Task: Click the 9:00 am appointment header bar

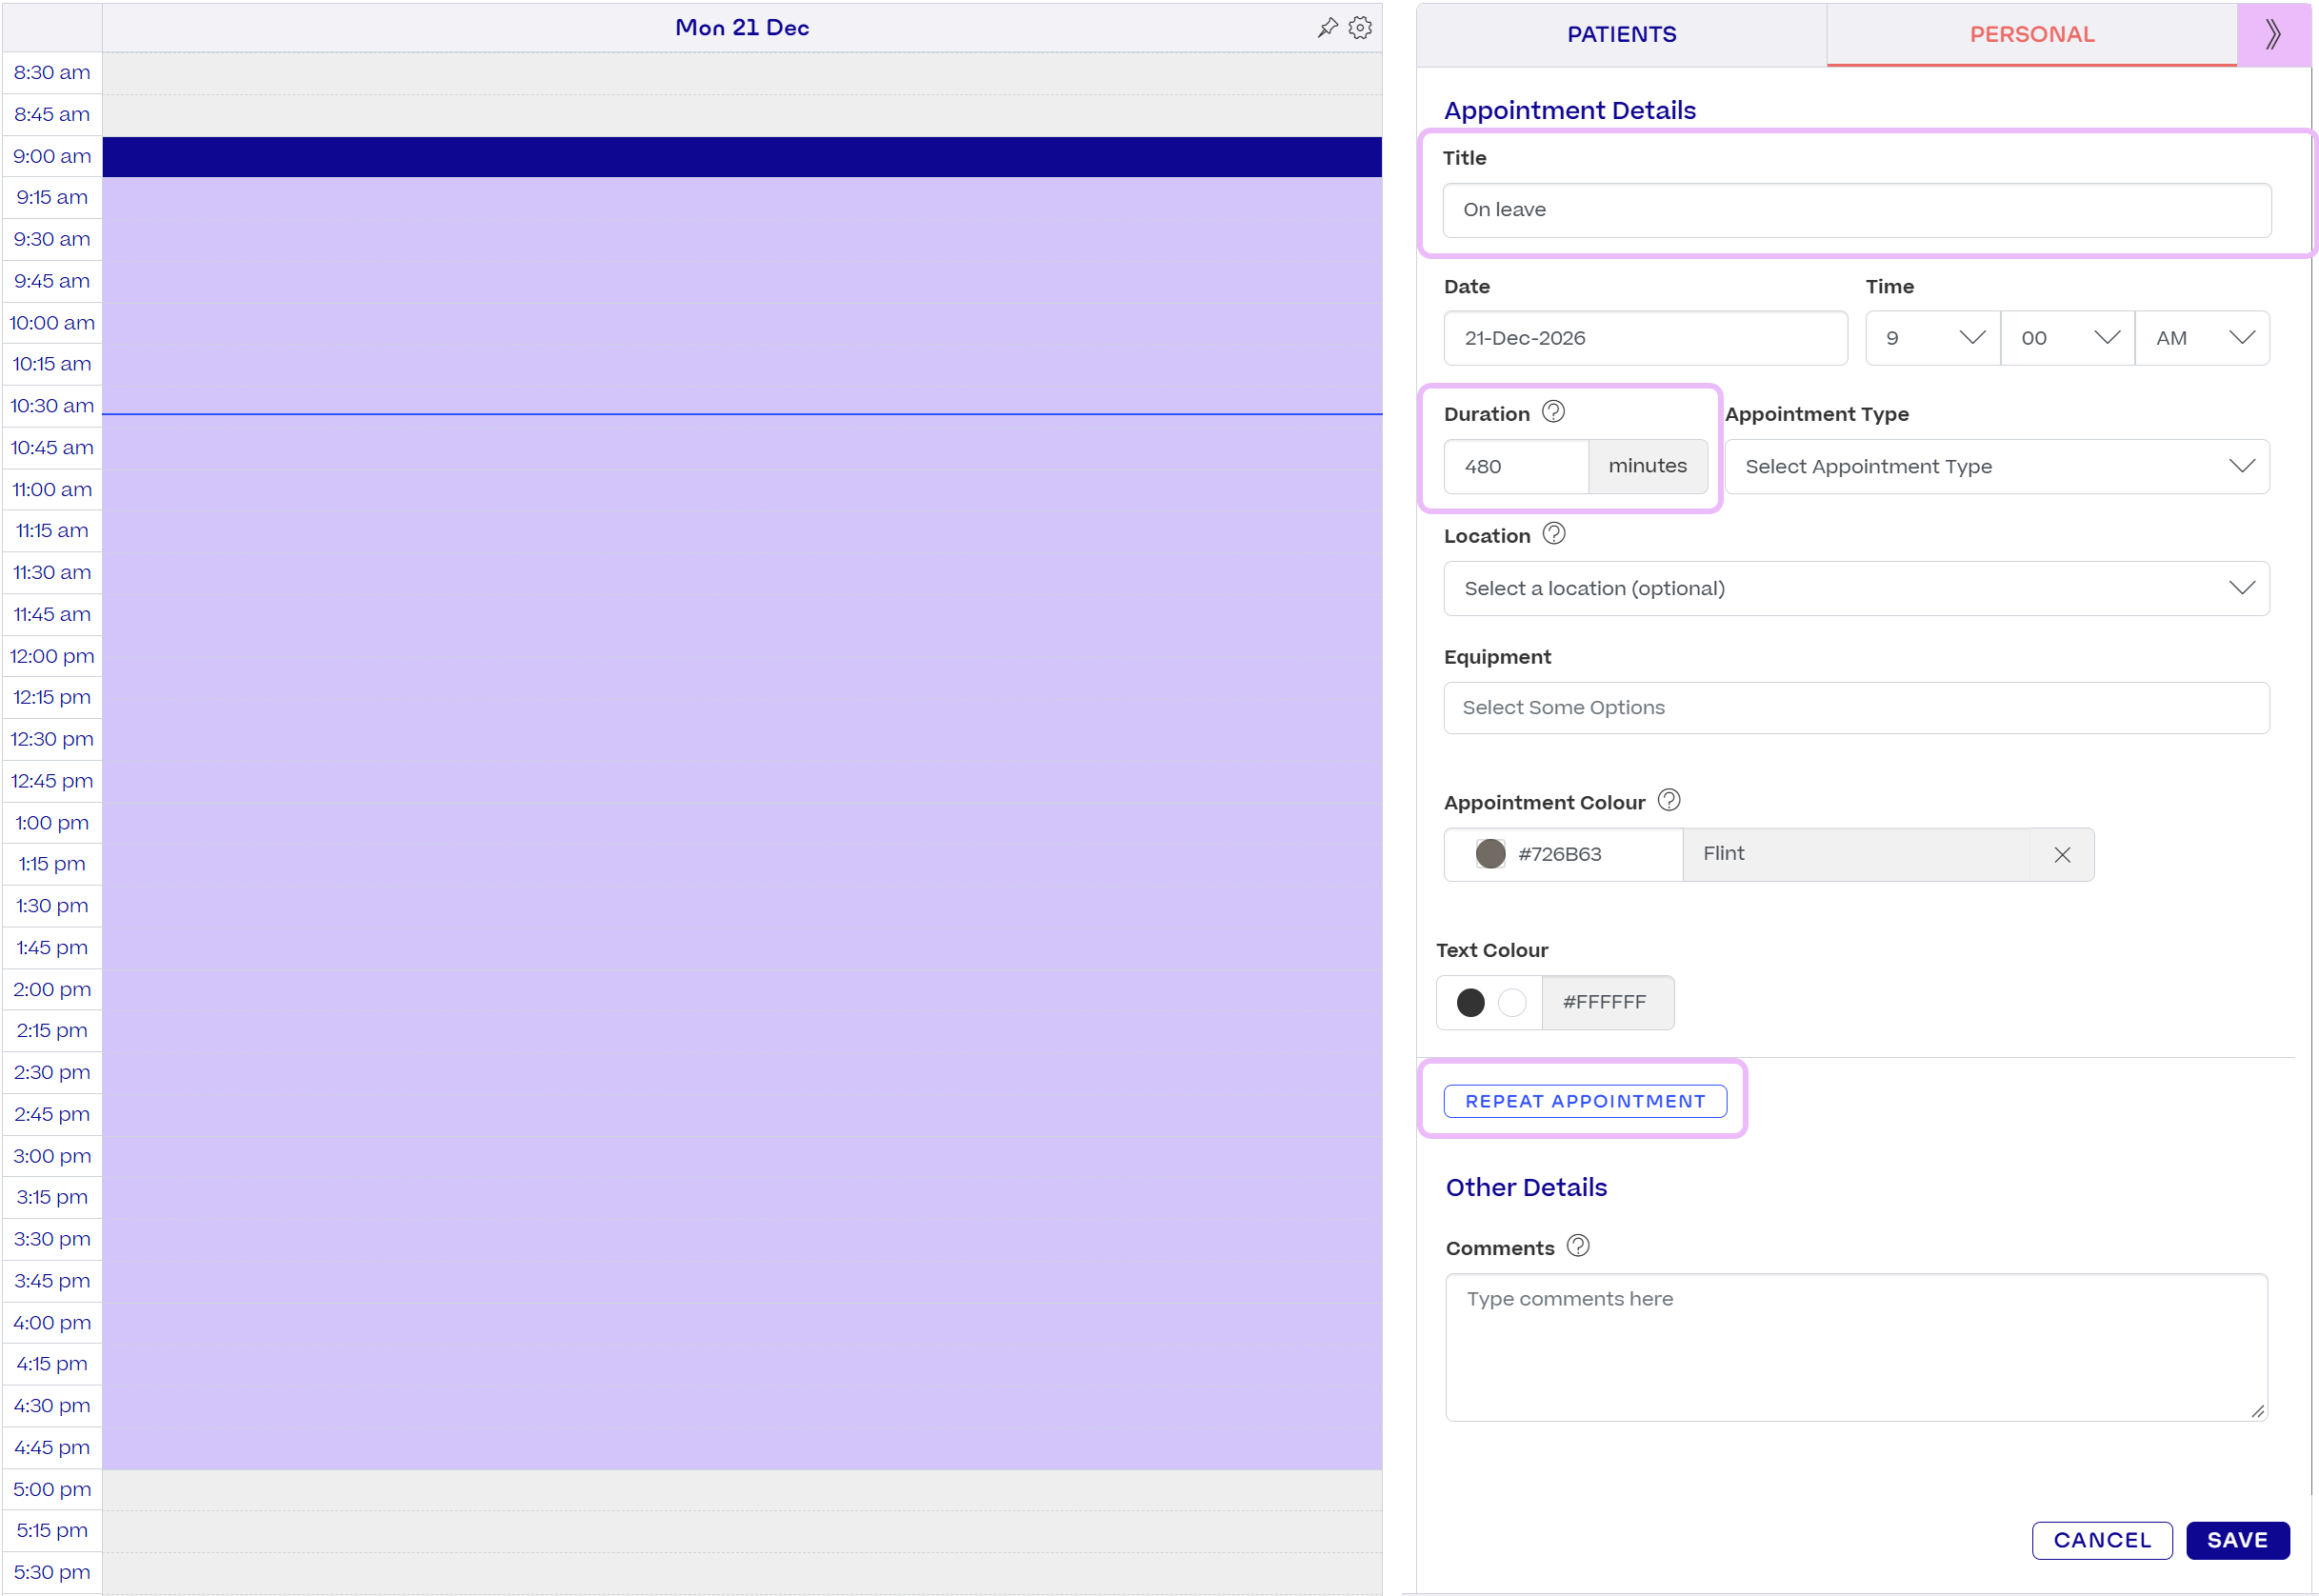Action: pos(742,157)
